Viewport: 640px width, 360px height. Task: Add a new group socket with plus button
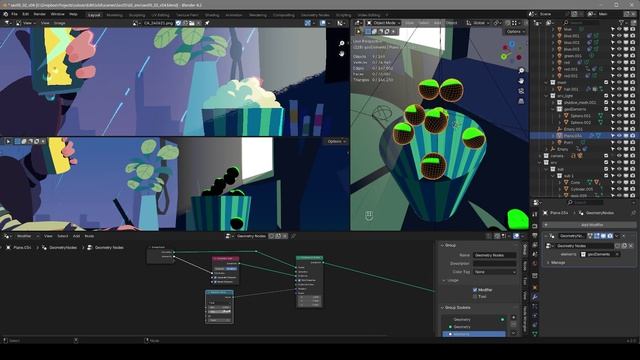click(513, 318)
